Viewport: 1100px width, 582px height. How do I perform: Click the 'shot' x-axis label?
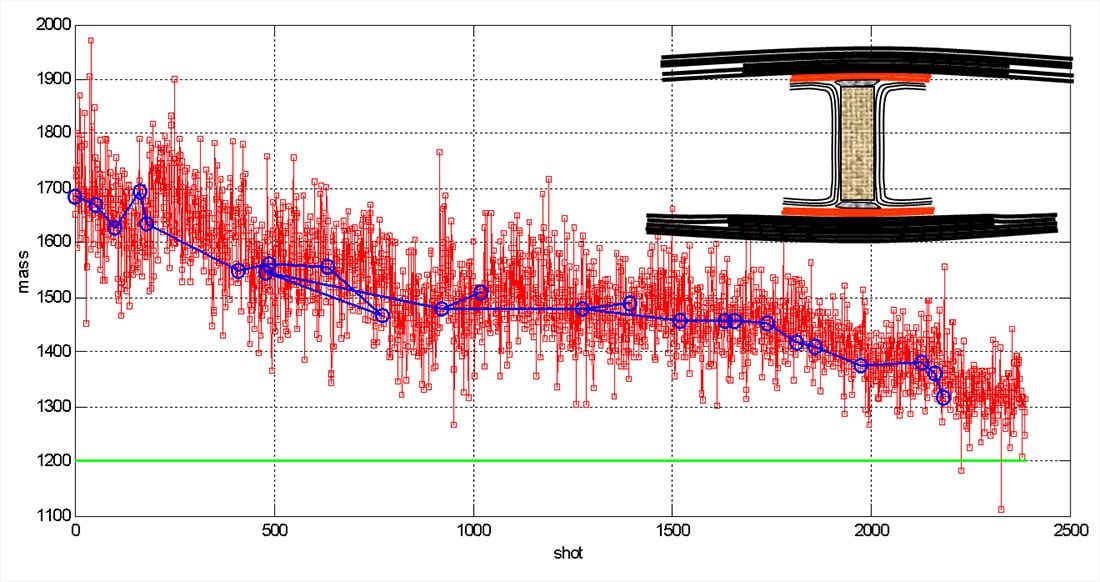(x=568, y=554)
